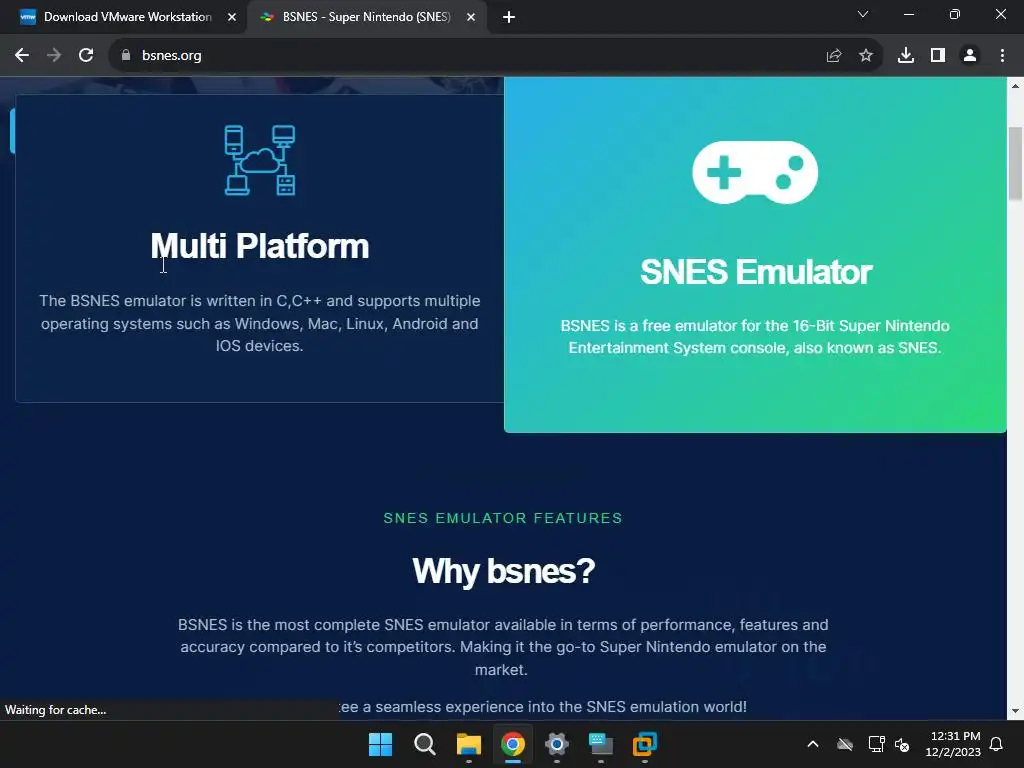Bookmark this page with the star
This screenshot has width=1024, height=768.
865,56
